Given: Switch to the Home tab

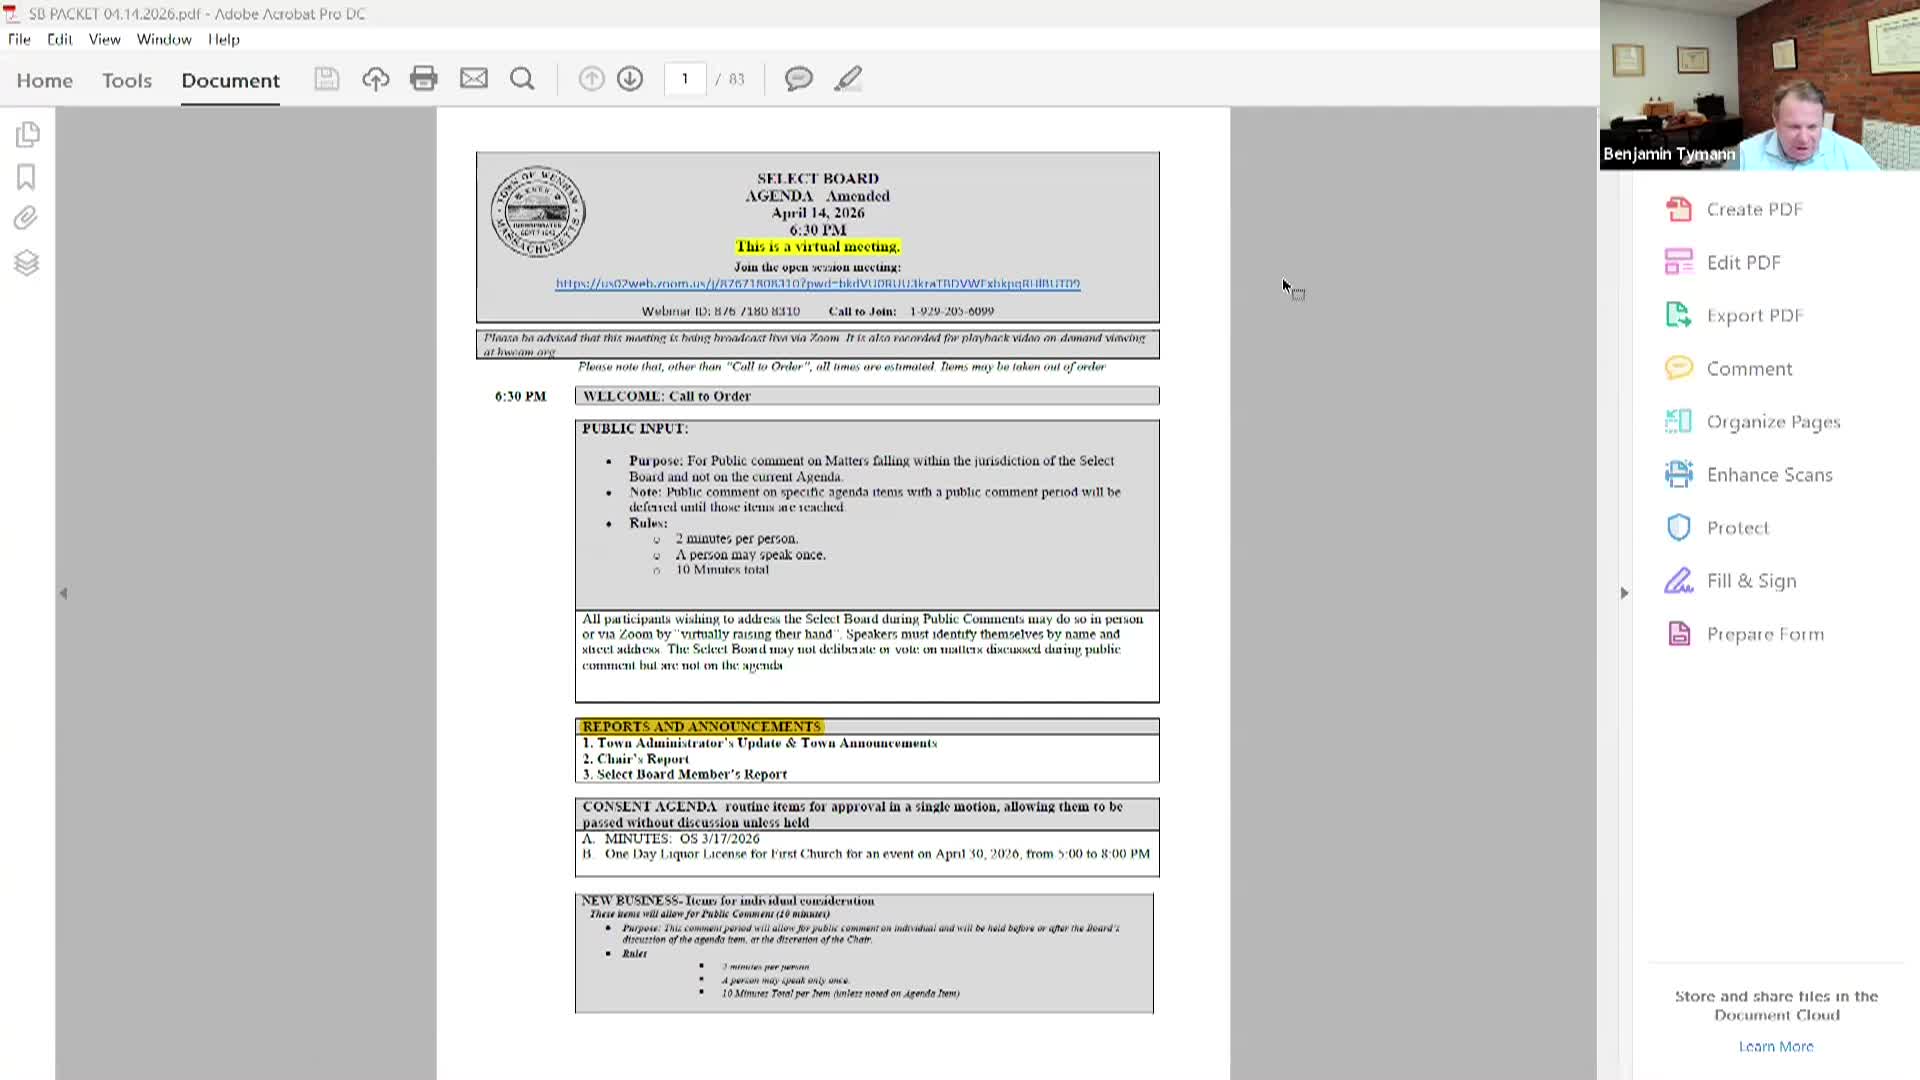Looking at the screenshot, I should pos(45,80).
